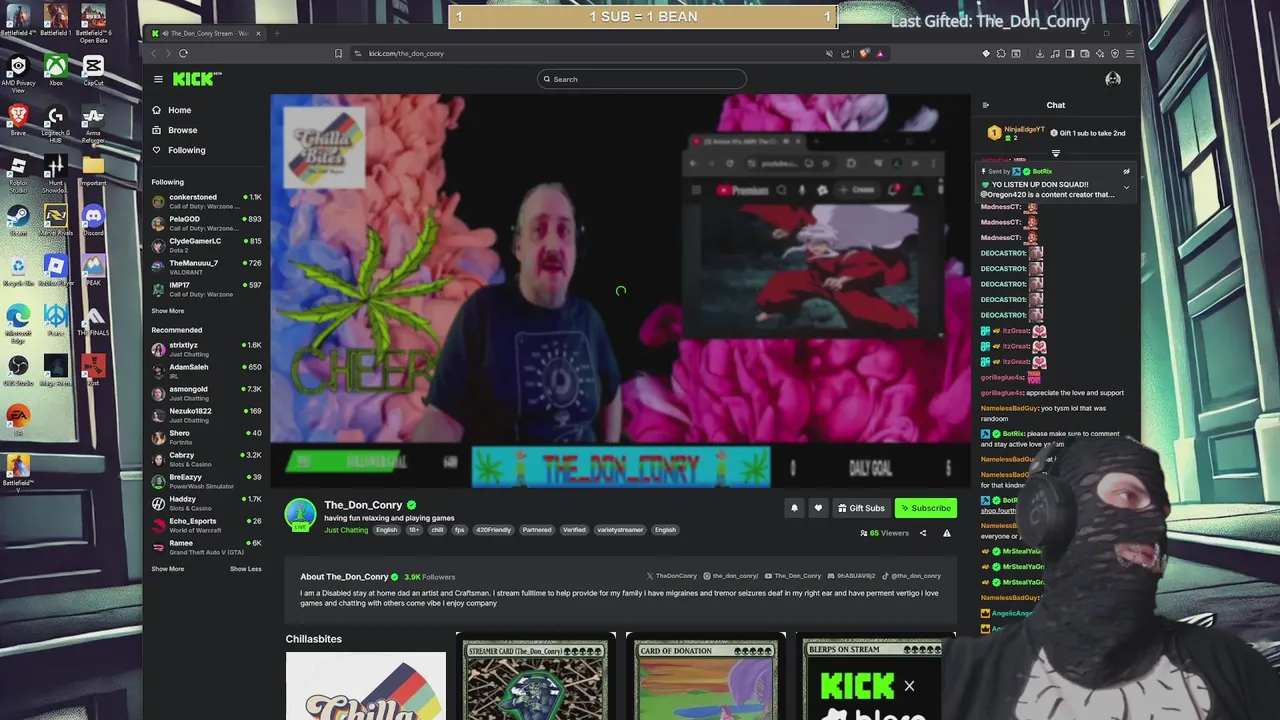The image size is (1280, 720).
Task: Open Browse in Kick sidebar
Action: (x=175, y=130)
